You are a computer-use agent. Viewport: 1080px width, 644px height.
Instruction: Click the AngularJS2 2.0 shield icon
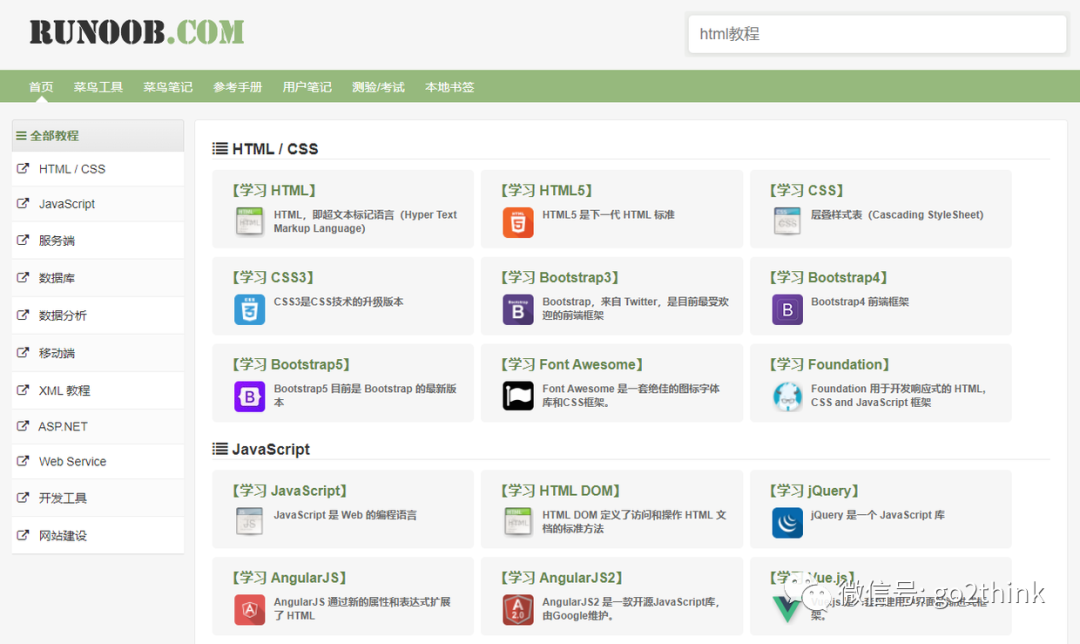(518, 610)
